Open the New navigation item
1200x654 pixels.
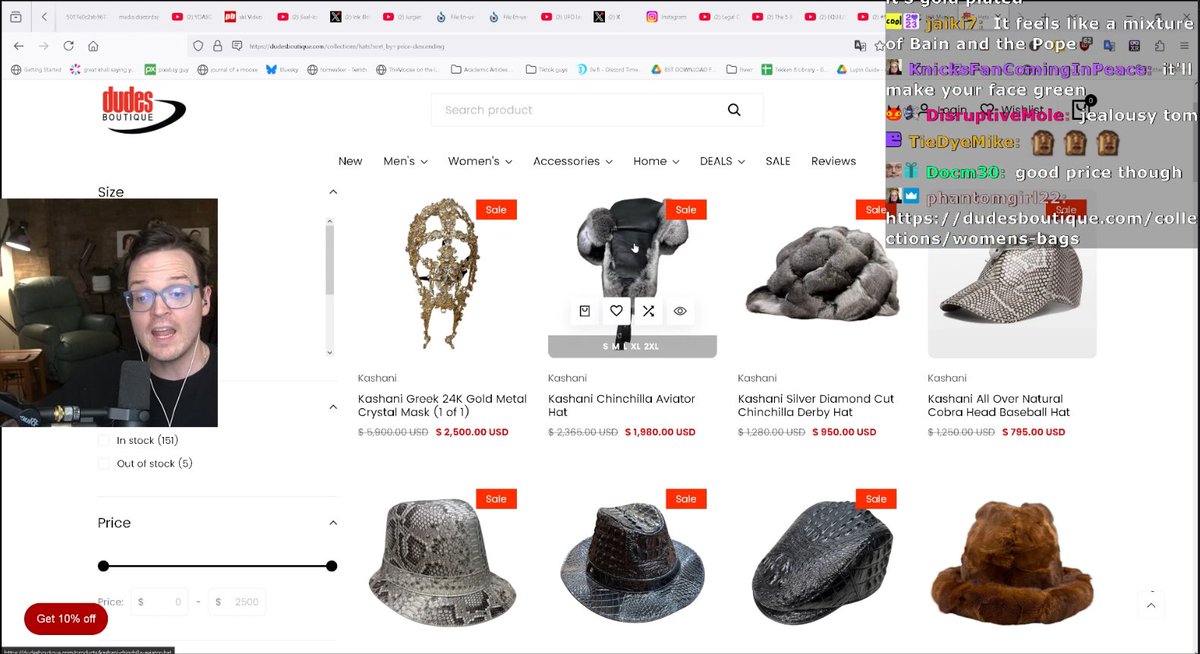tap(350, 161)
